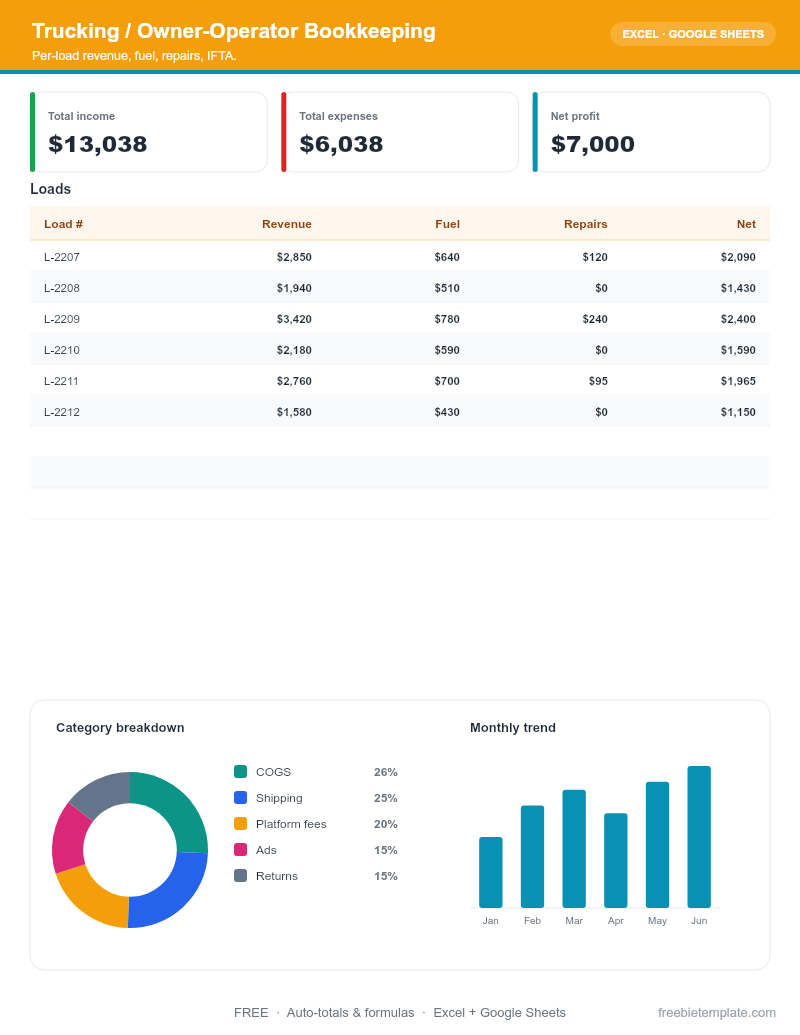
Task: Select the Total expenses card
Action: click(x=400, y=132)
